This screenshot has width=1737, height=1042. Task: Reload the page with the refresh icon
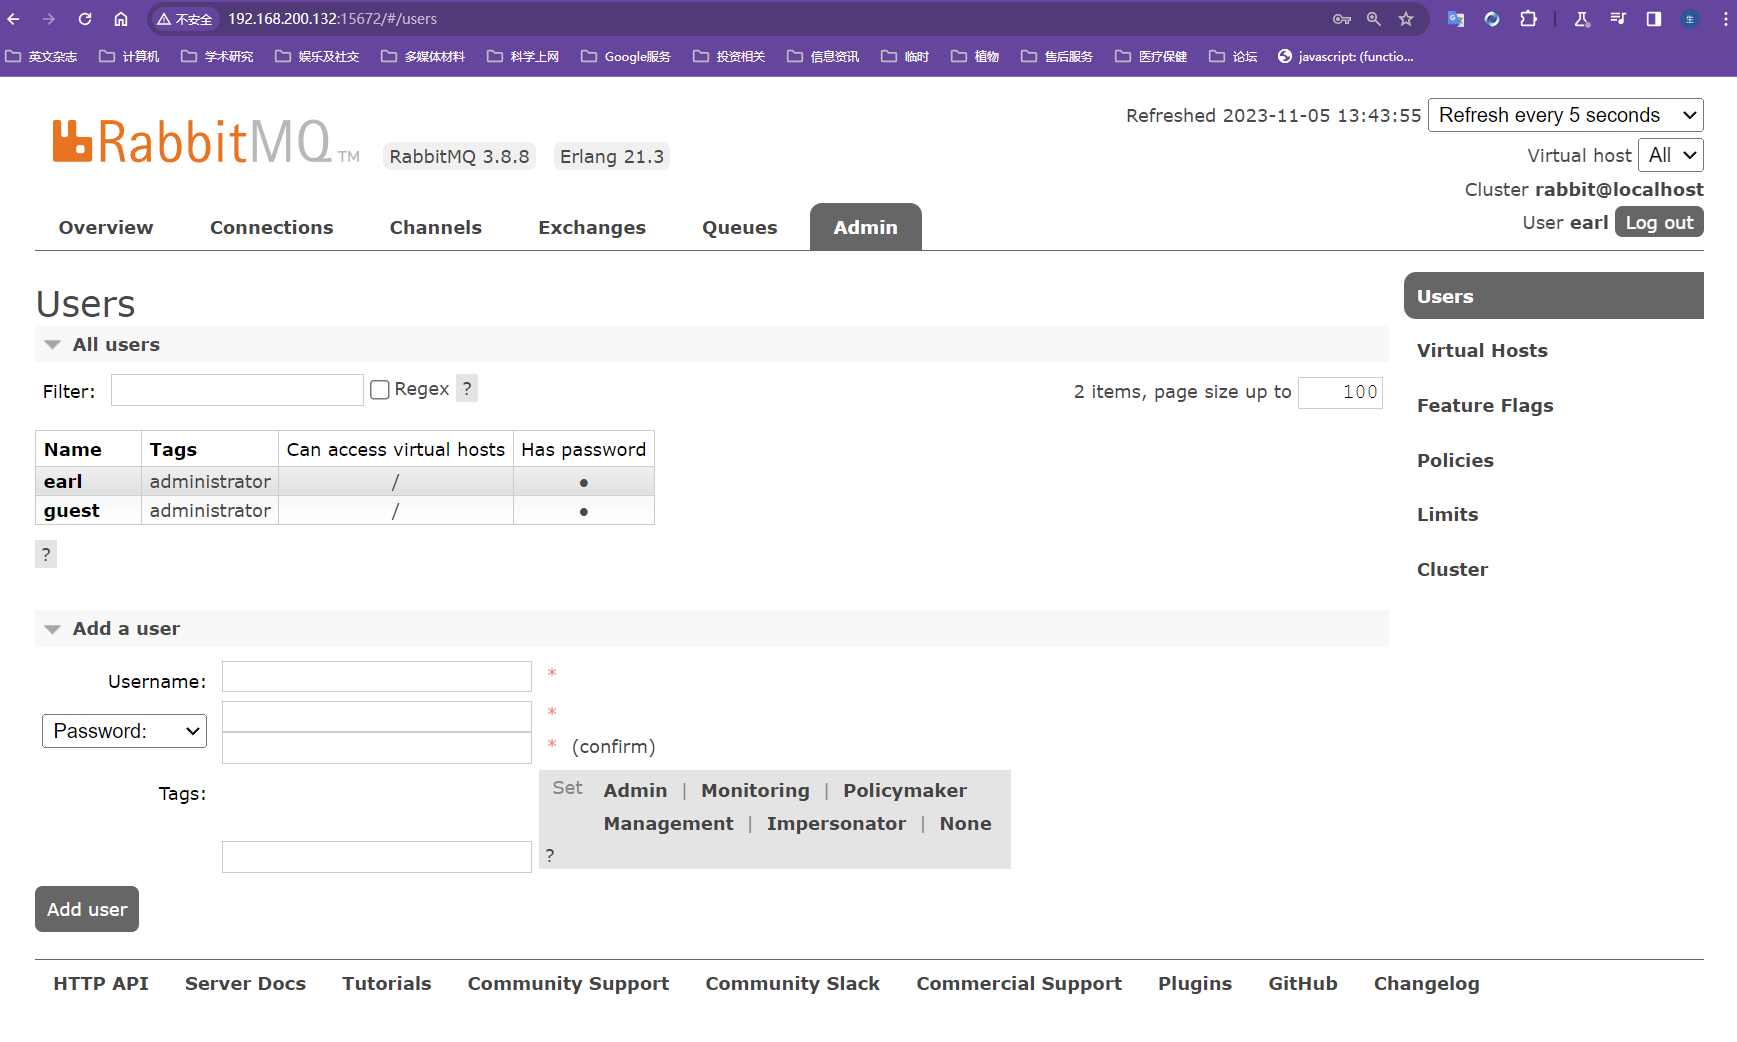85,19
